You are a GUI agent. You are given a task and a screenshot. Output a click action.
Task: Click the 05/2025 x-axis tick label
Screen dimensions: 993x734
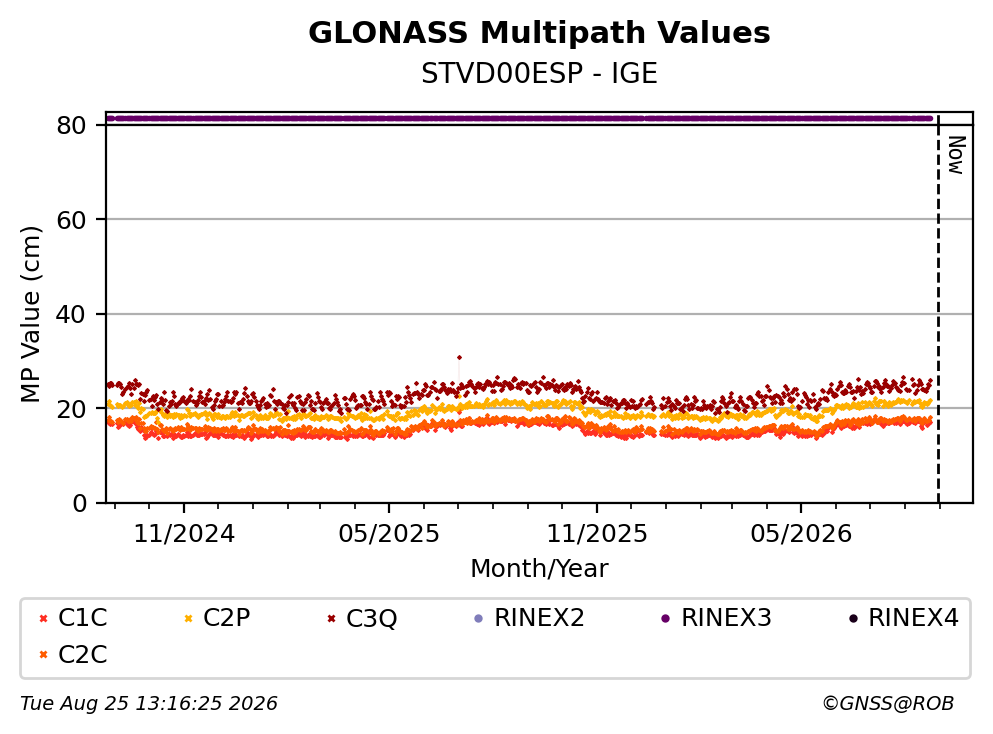point(389,534)
